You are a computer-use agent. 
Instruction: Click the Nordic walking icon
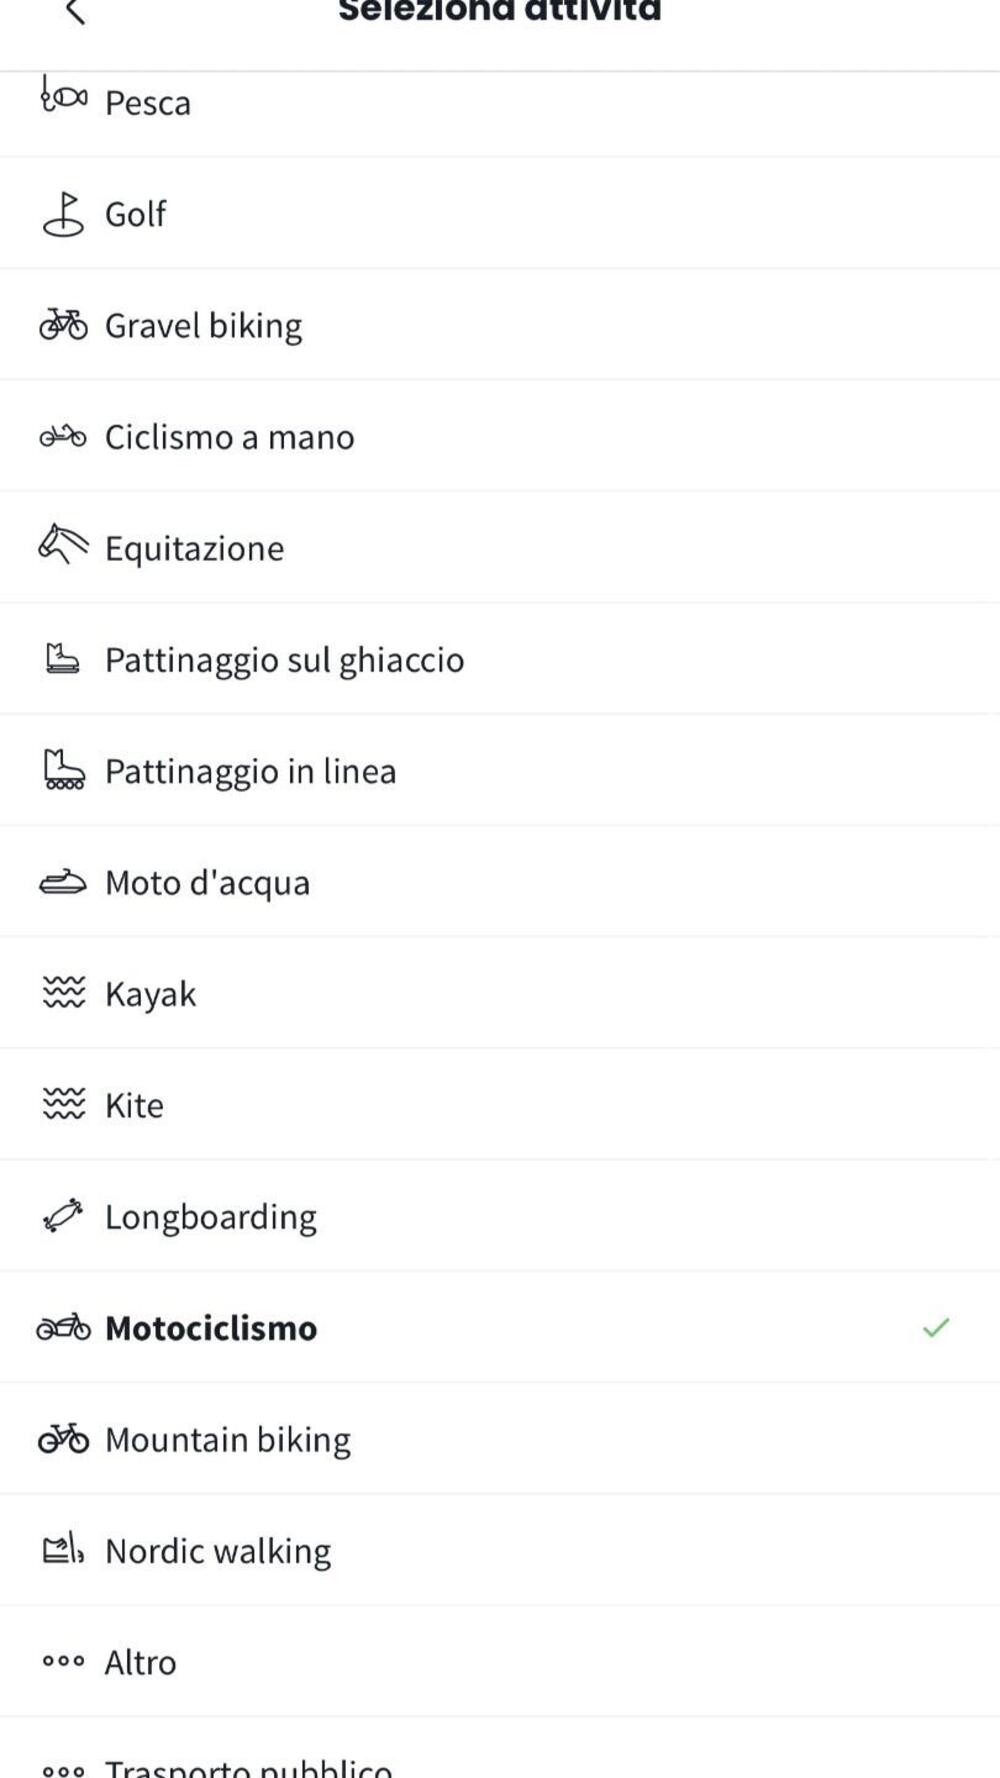[63, 1550]
